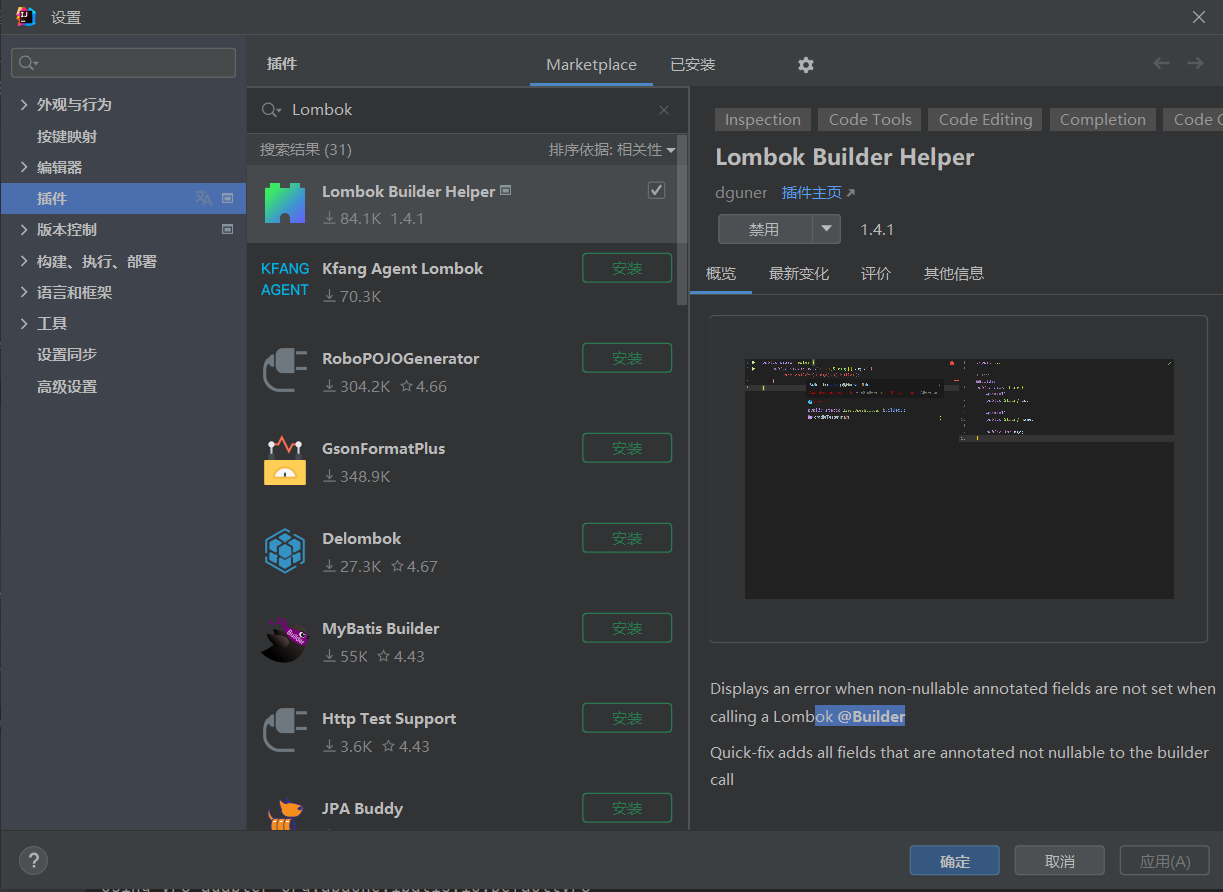Close the 设置 dialog window
Viewport: 1223px width, 892px height.
coord(1199,17)
